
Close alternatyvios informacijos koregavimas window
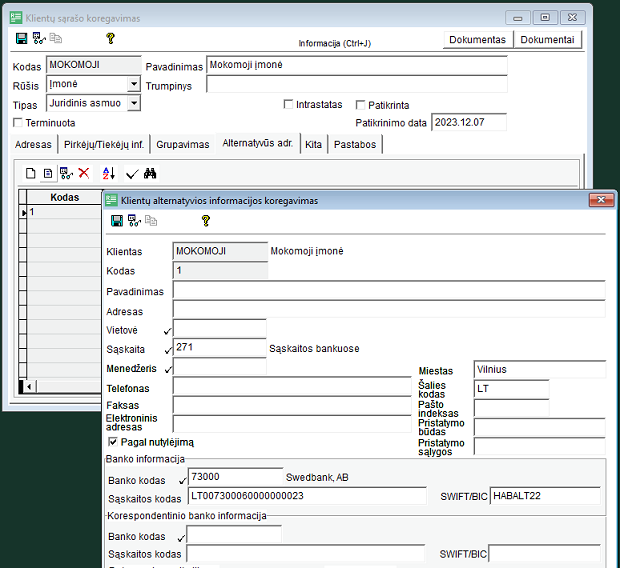[x=601, y=200]
